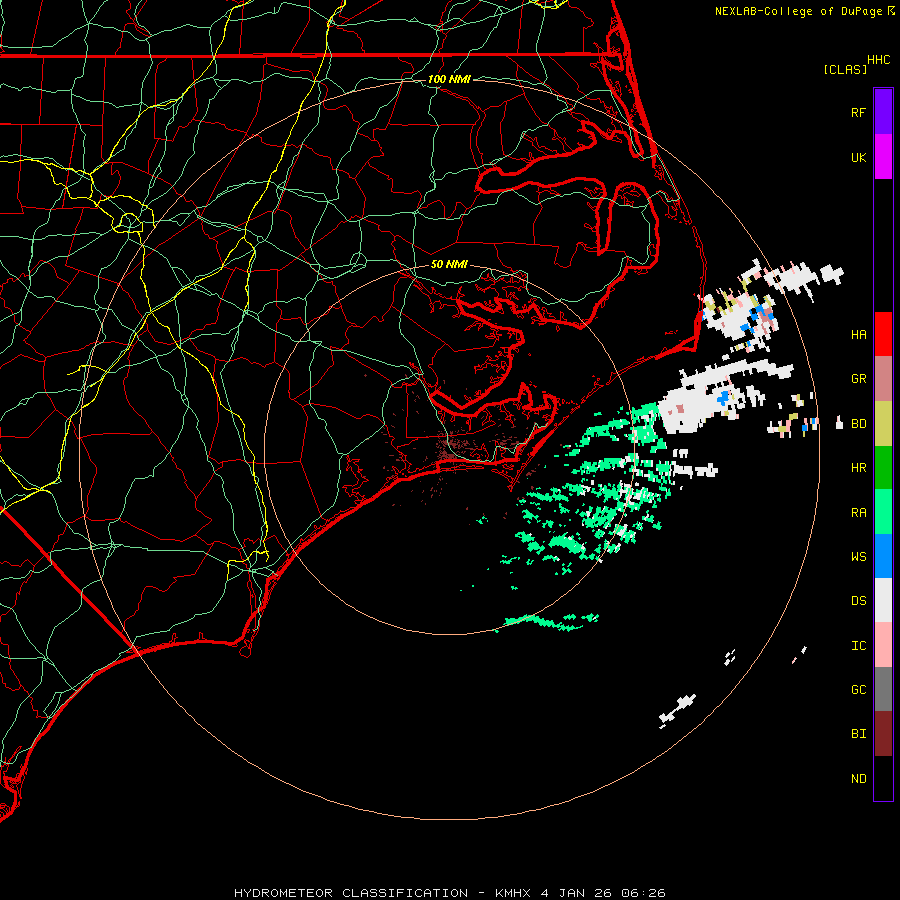The image size is (900, 900).
Task: Select the WS blue legend swatch
Action: pyautogui.click(x=883, y=556)
